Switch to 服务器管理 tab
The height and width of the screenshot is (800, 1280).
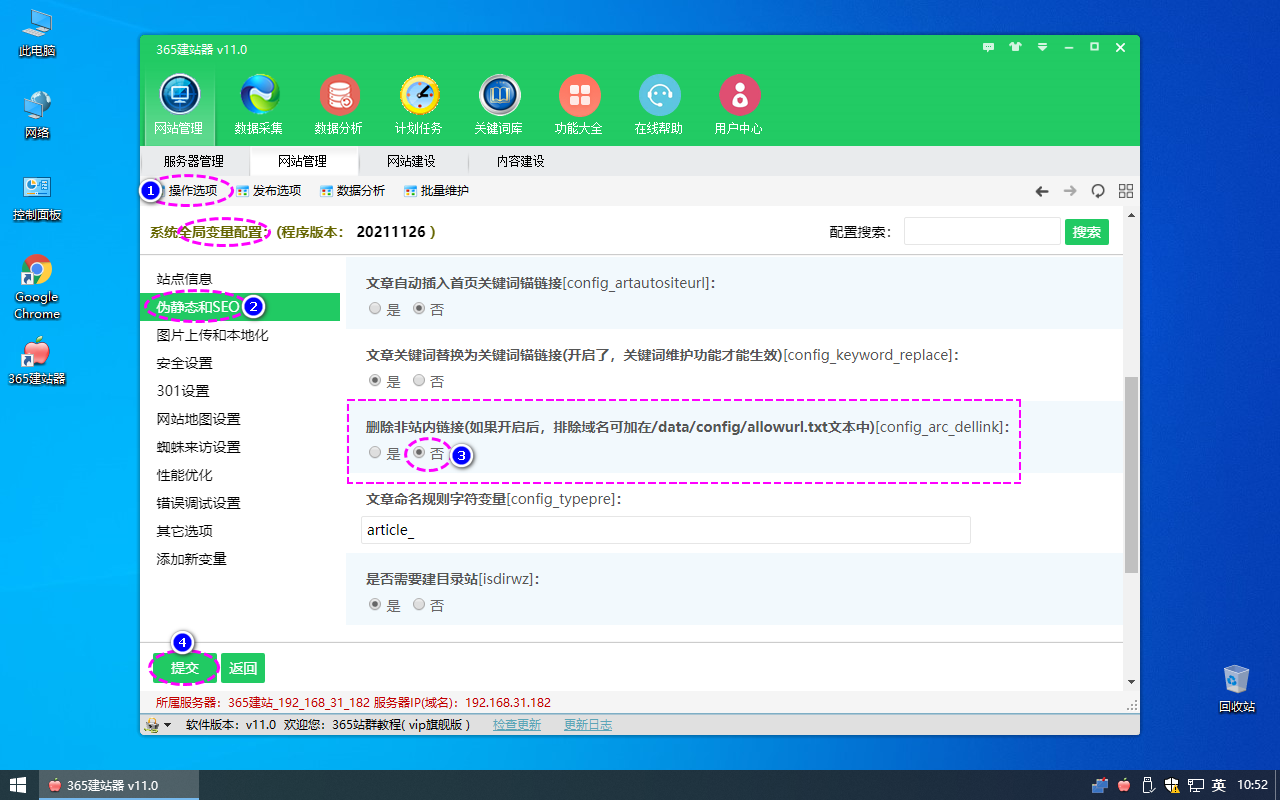tap(194, 161)
